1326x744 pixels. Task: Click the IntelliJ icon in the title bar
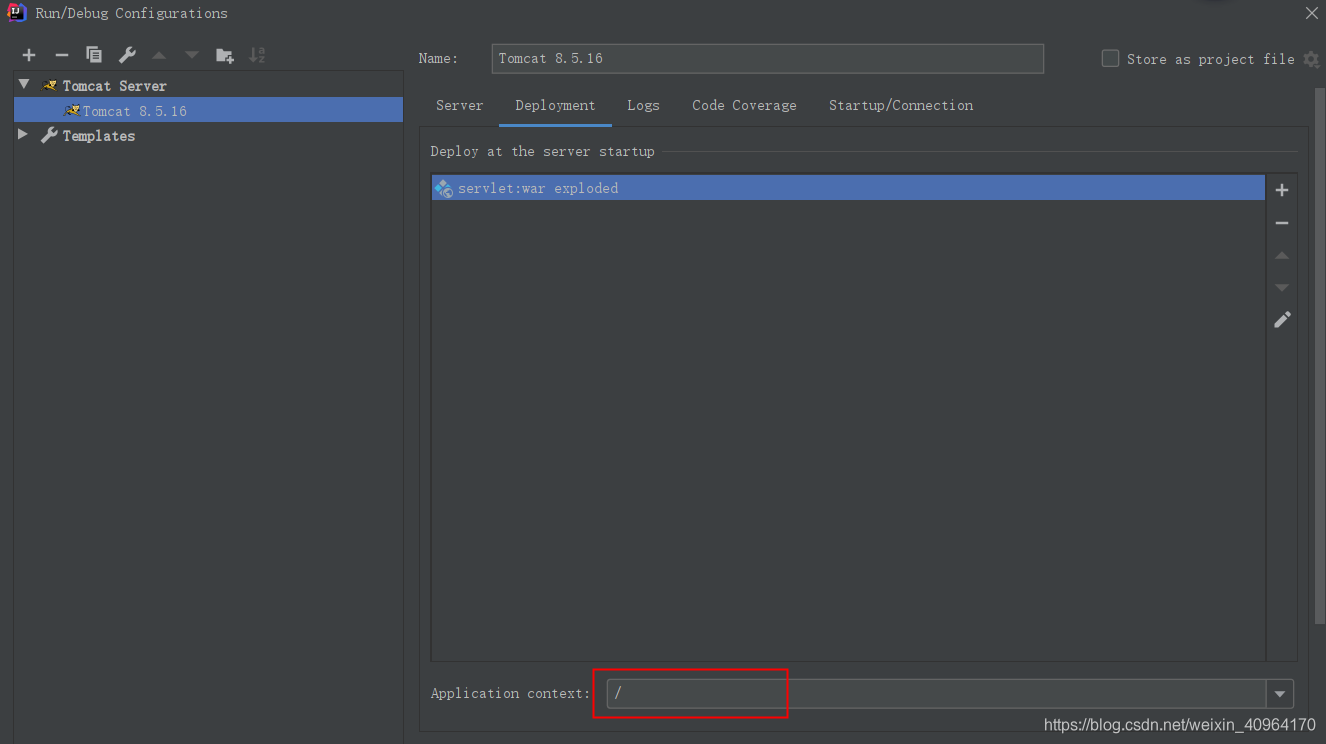(16, 12)
